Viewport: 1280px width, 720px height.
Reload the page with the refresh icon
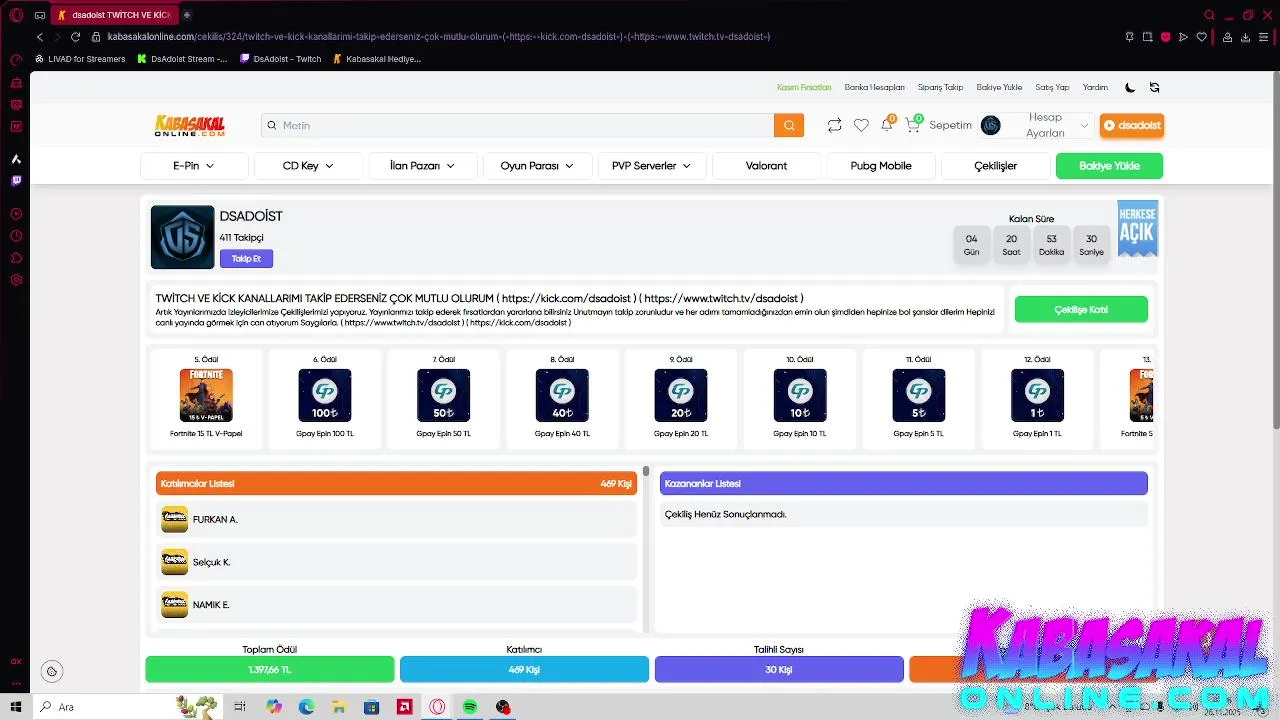(75, 37)
